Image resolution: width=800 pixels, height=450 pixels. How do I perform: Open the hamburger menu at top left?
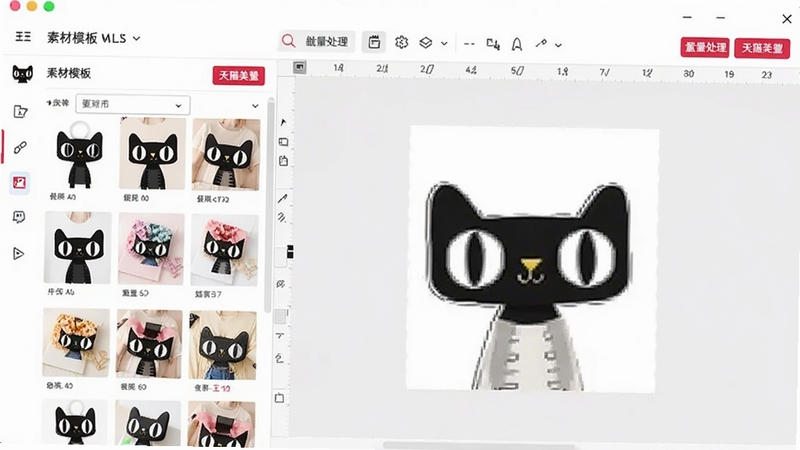tap(23, 37)
